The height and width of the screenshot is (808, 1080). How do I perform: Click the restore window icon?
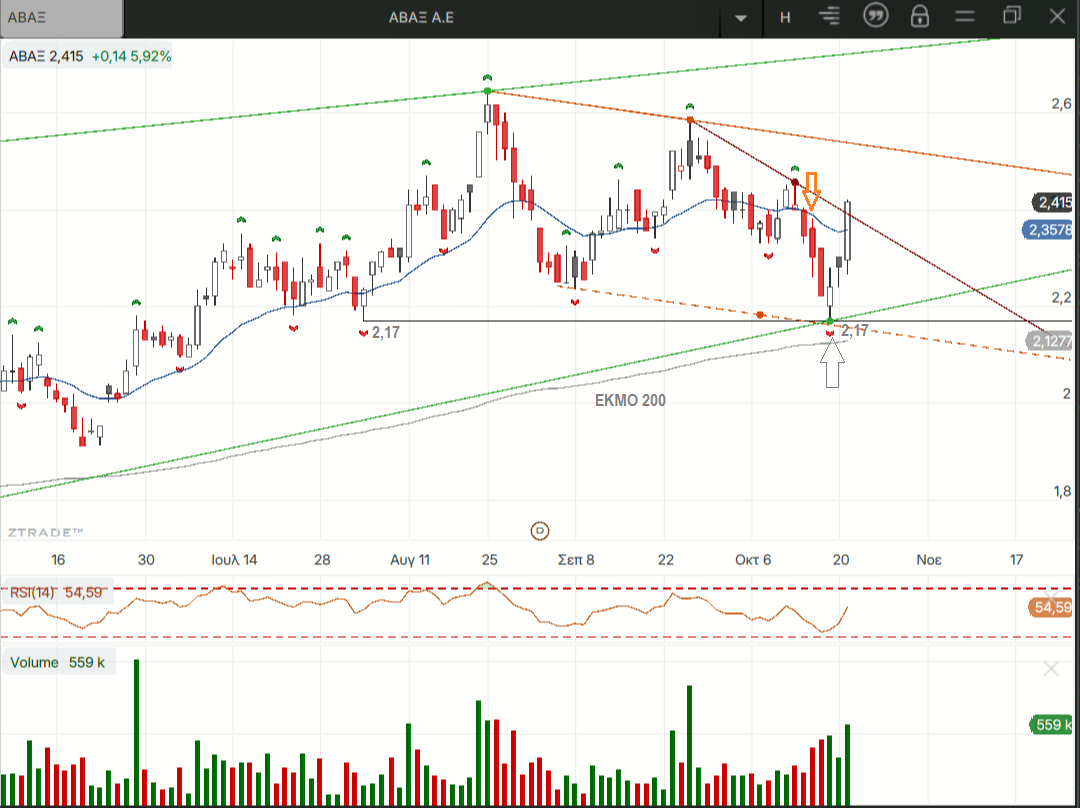1012,16
